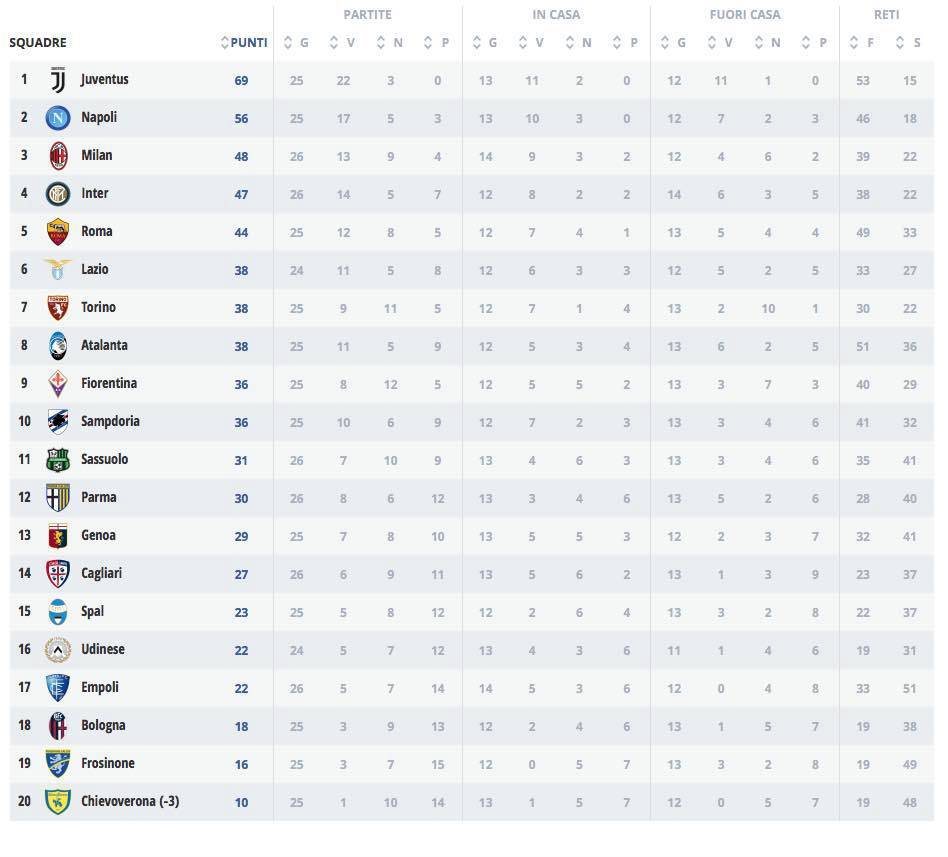Click the Roma club crest icon

[x=58, y=232]
